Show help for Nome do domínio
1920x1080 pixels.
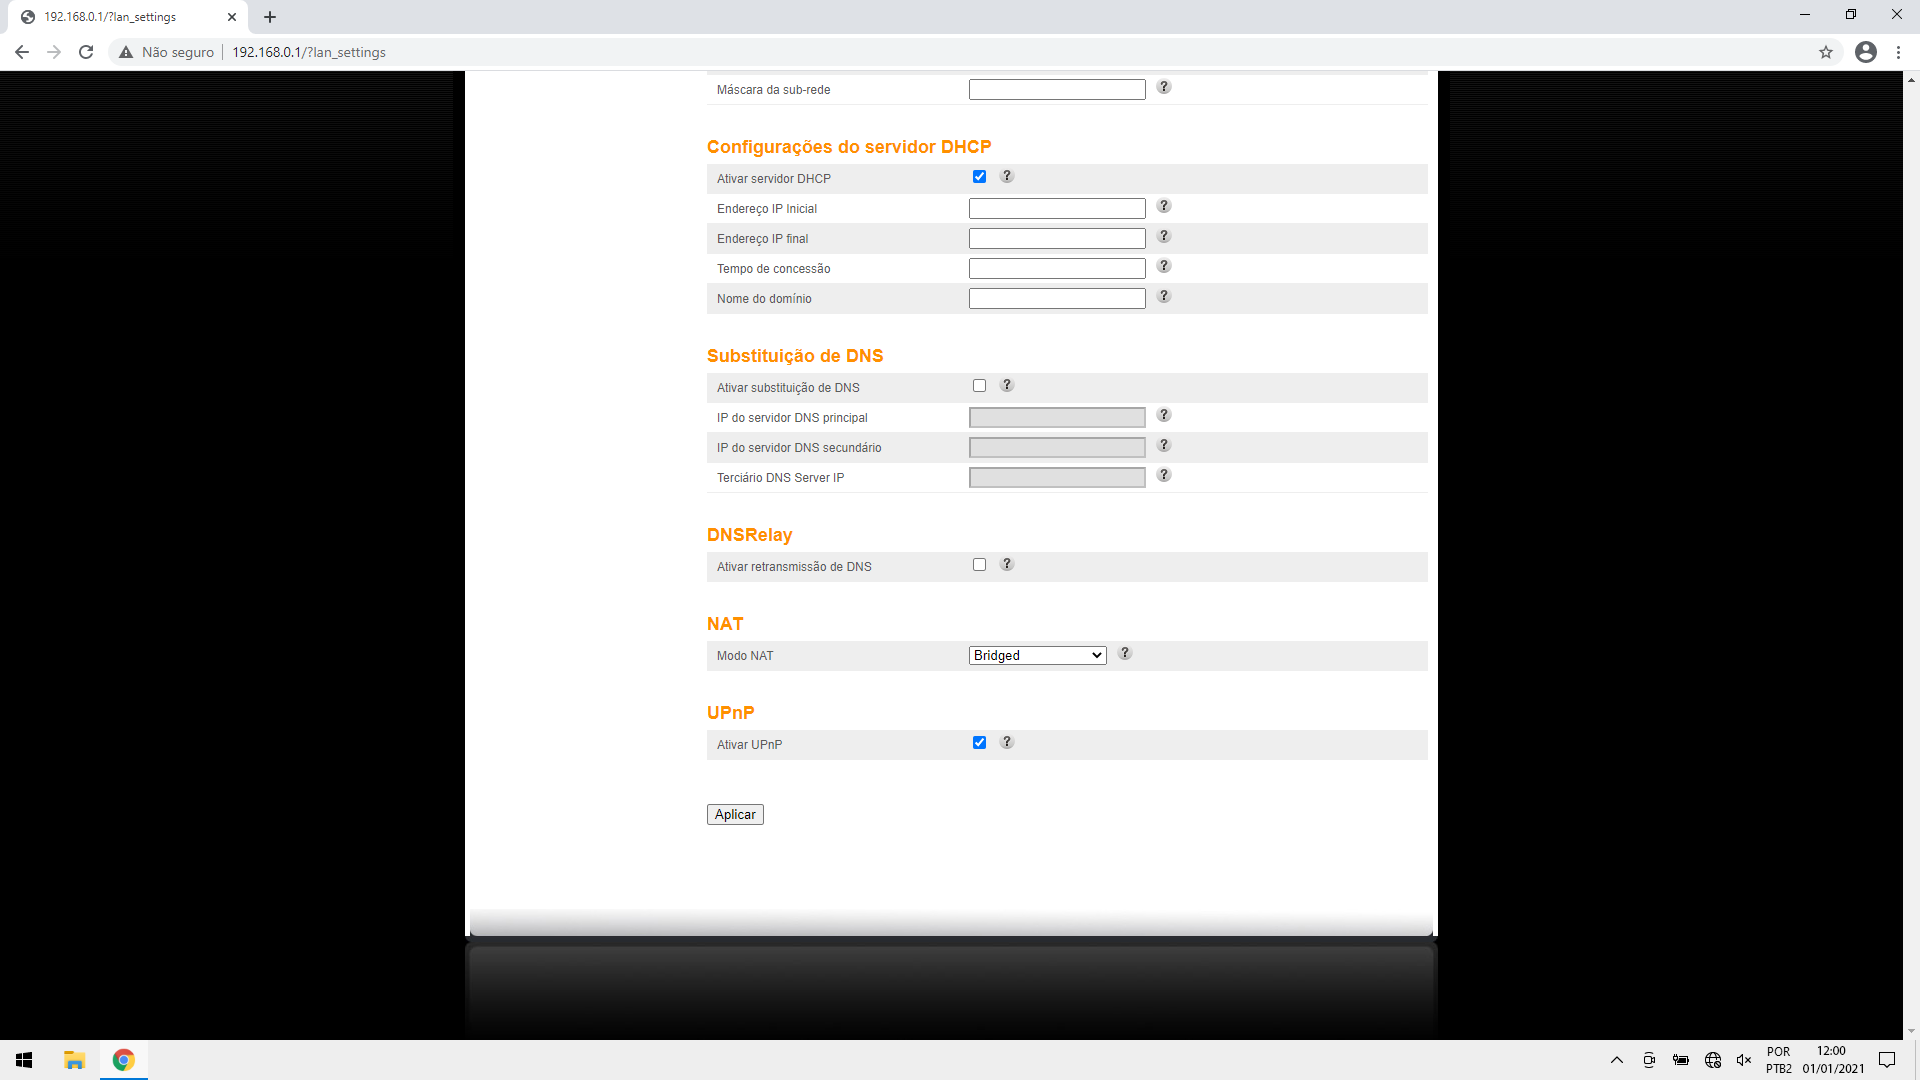[1164, 296]
